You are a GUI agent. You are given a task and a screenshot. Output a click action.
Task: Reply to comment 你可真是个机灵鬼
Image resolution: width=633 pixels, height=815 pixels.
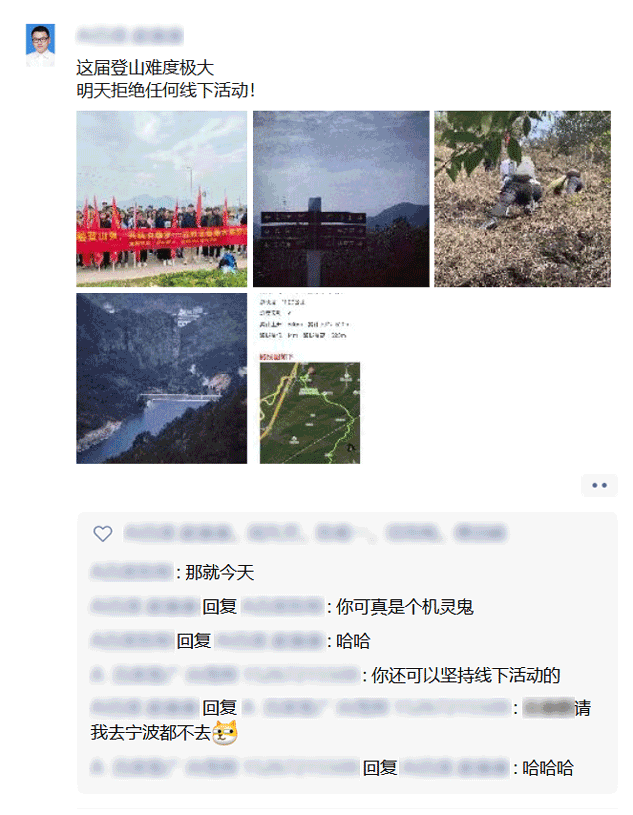click(404, 607)
